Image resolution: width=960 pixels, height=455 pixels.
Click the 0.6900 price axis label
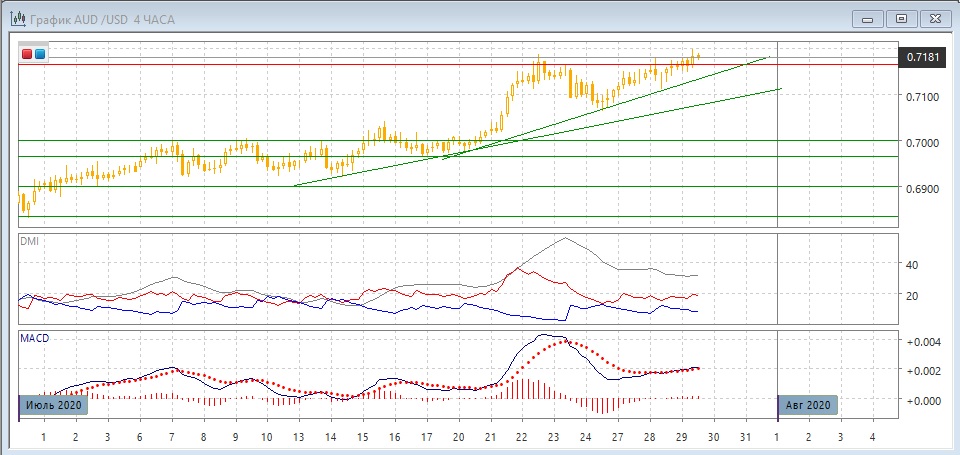coord(921,189)
